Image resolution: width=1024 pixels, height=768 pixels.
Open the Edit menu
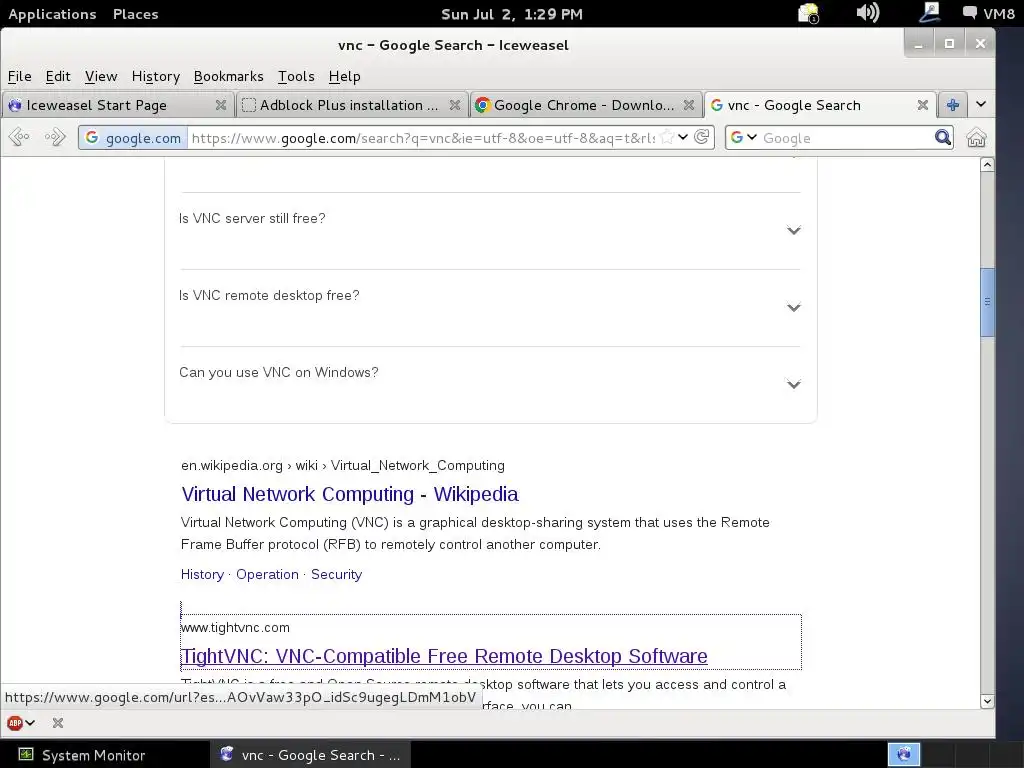click(x=57, y=76)
